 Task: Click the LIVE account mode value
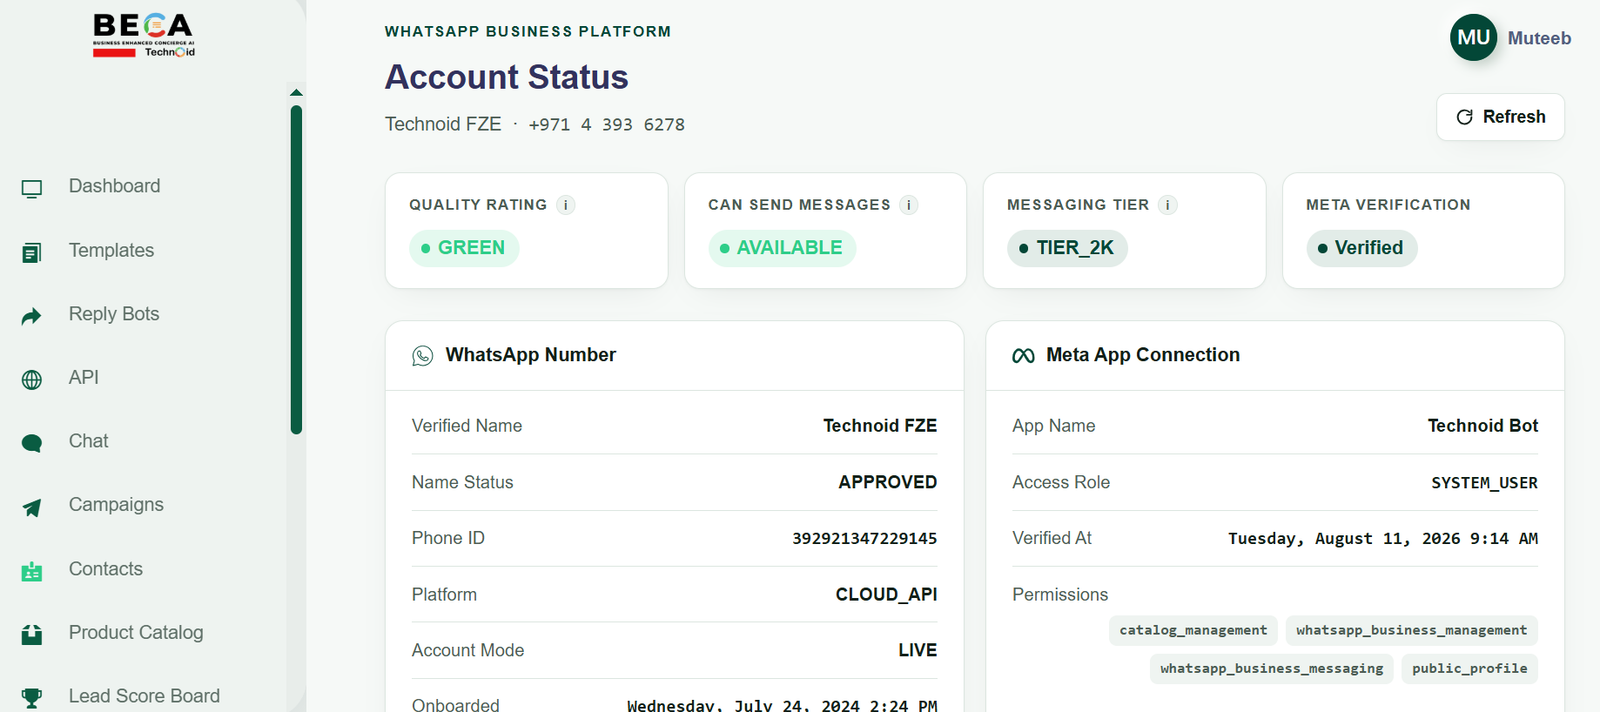[917, 651]
